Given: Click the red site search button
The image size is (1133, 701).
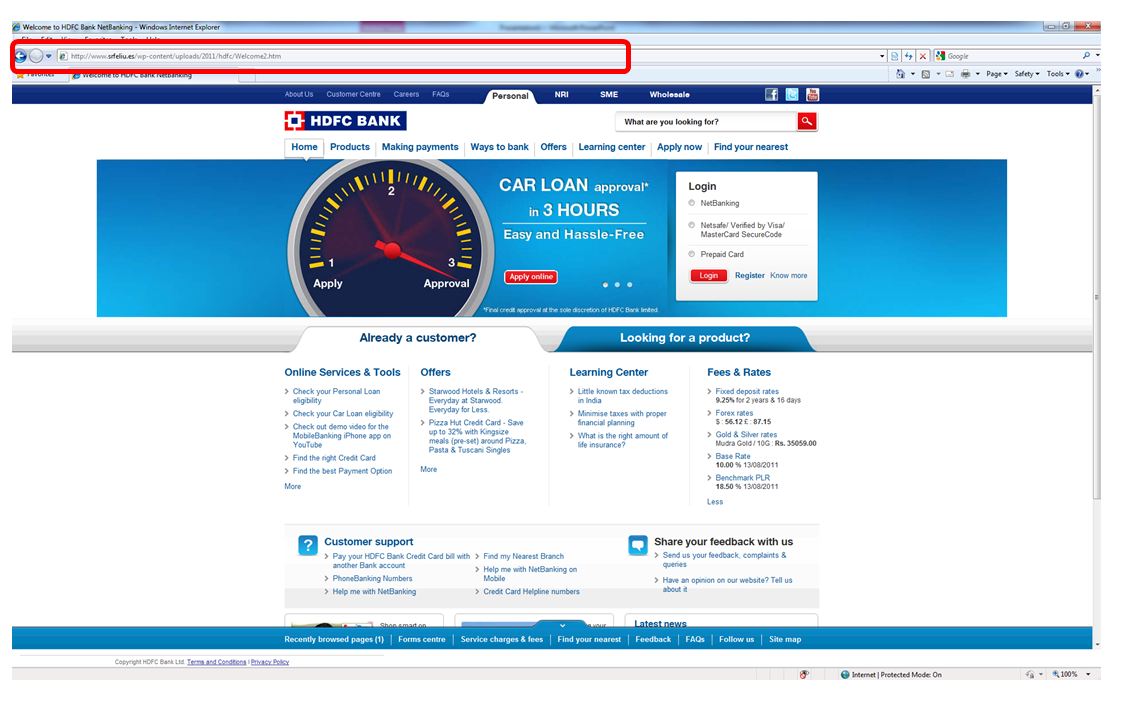Looking at the screenshot, I should [x=807, y=121].
